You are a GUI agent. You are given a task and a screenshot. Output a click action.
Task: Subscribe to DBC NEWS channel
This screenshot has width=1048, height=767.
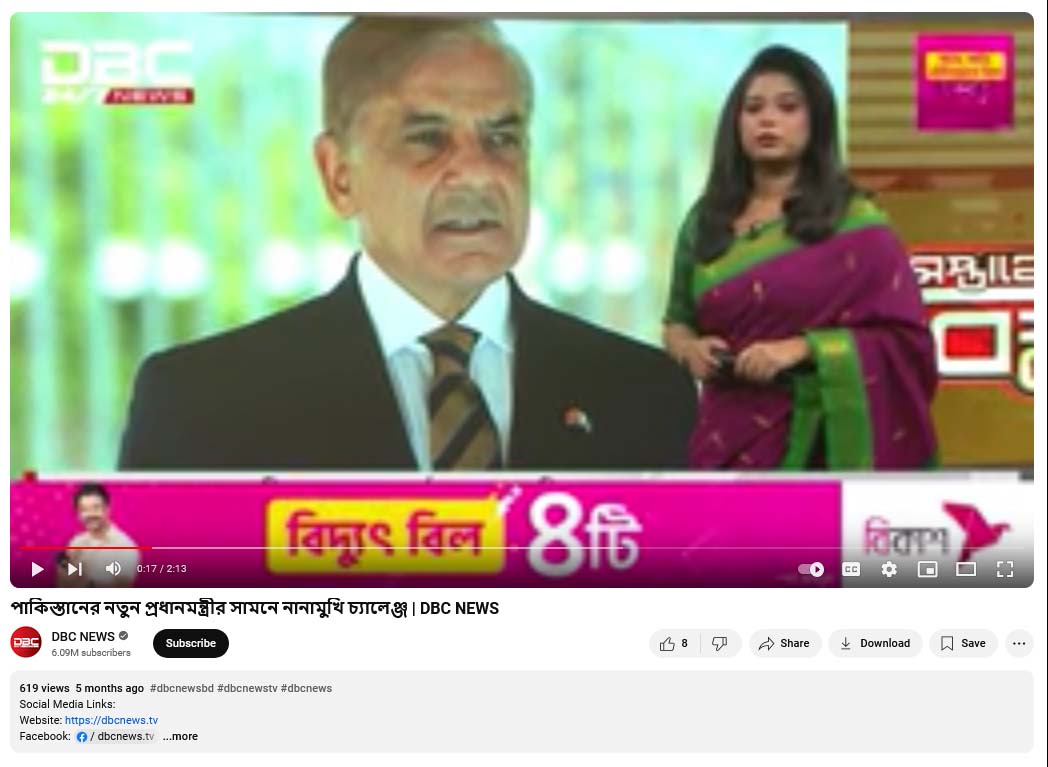190,643
